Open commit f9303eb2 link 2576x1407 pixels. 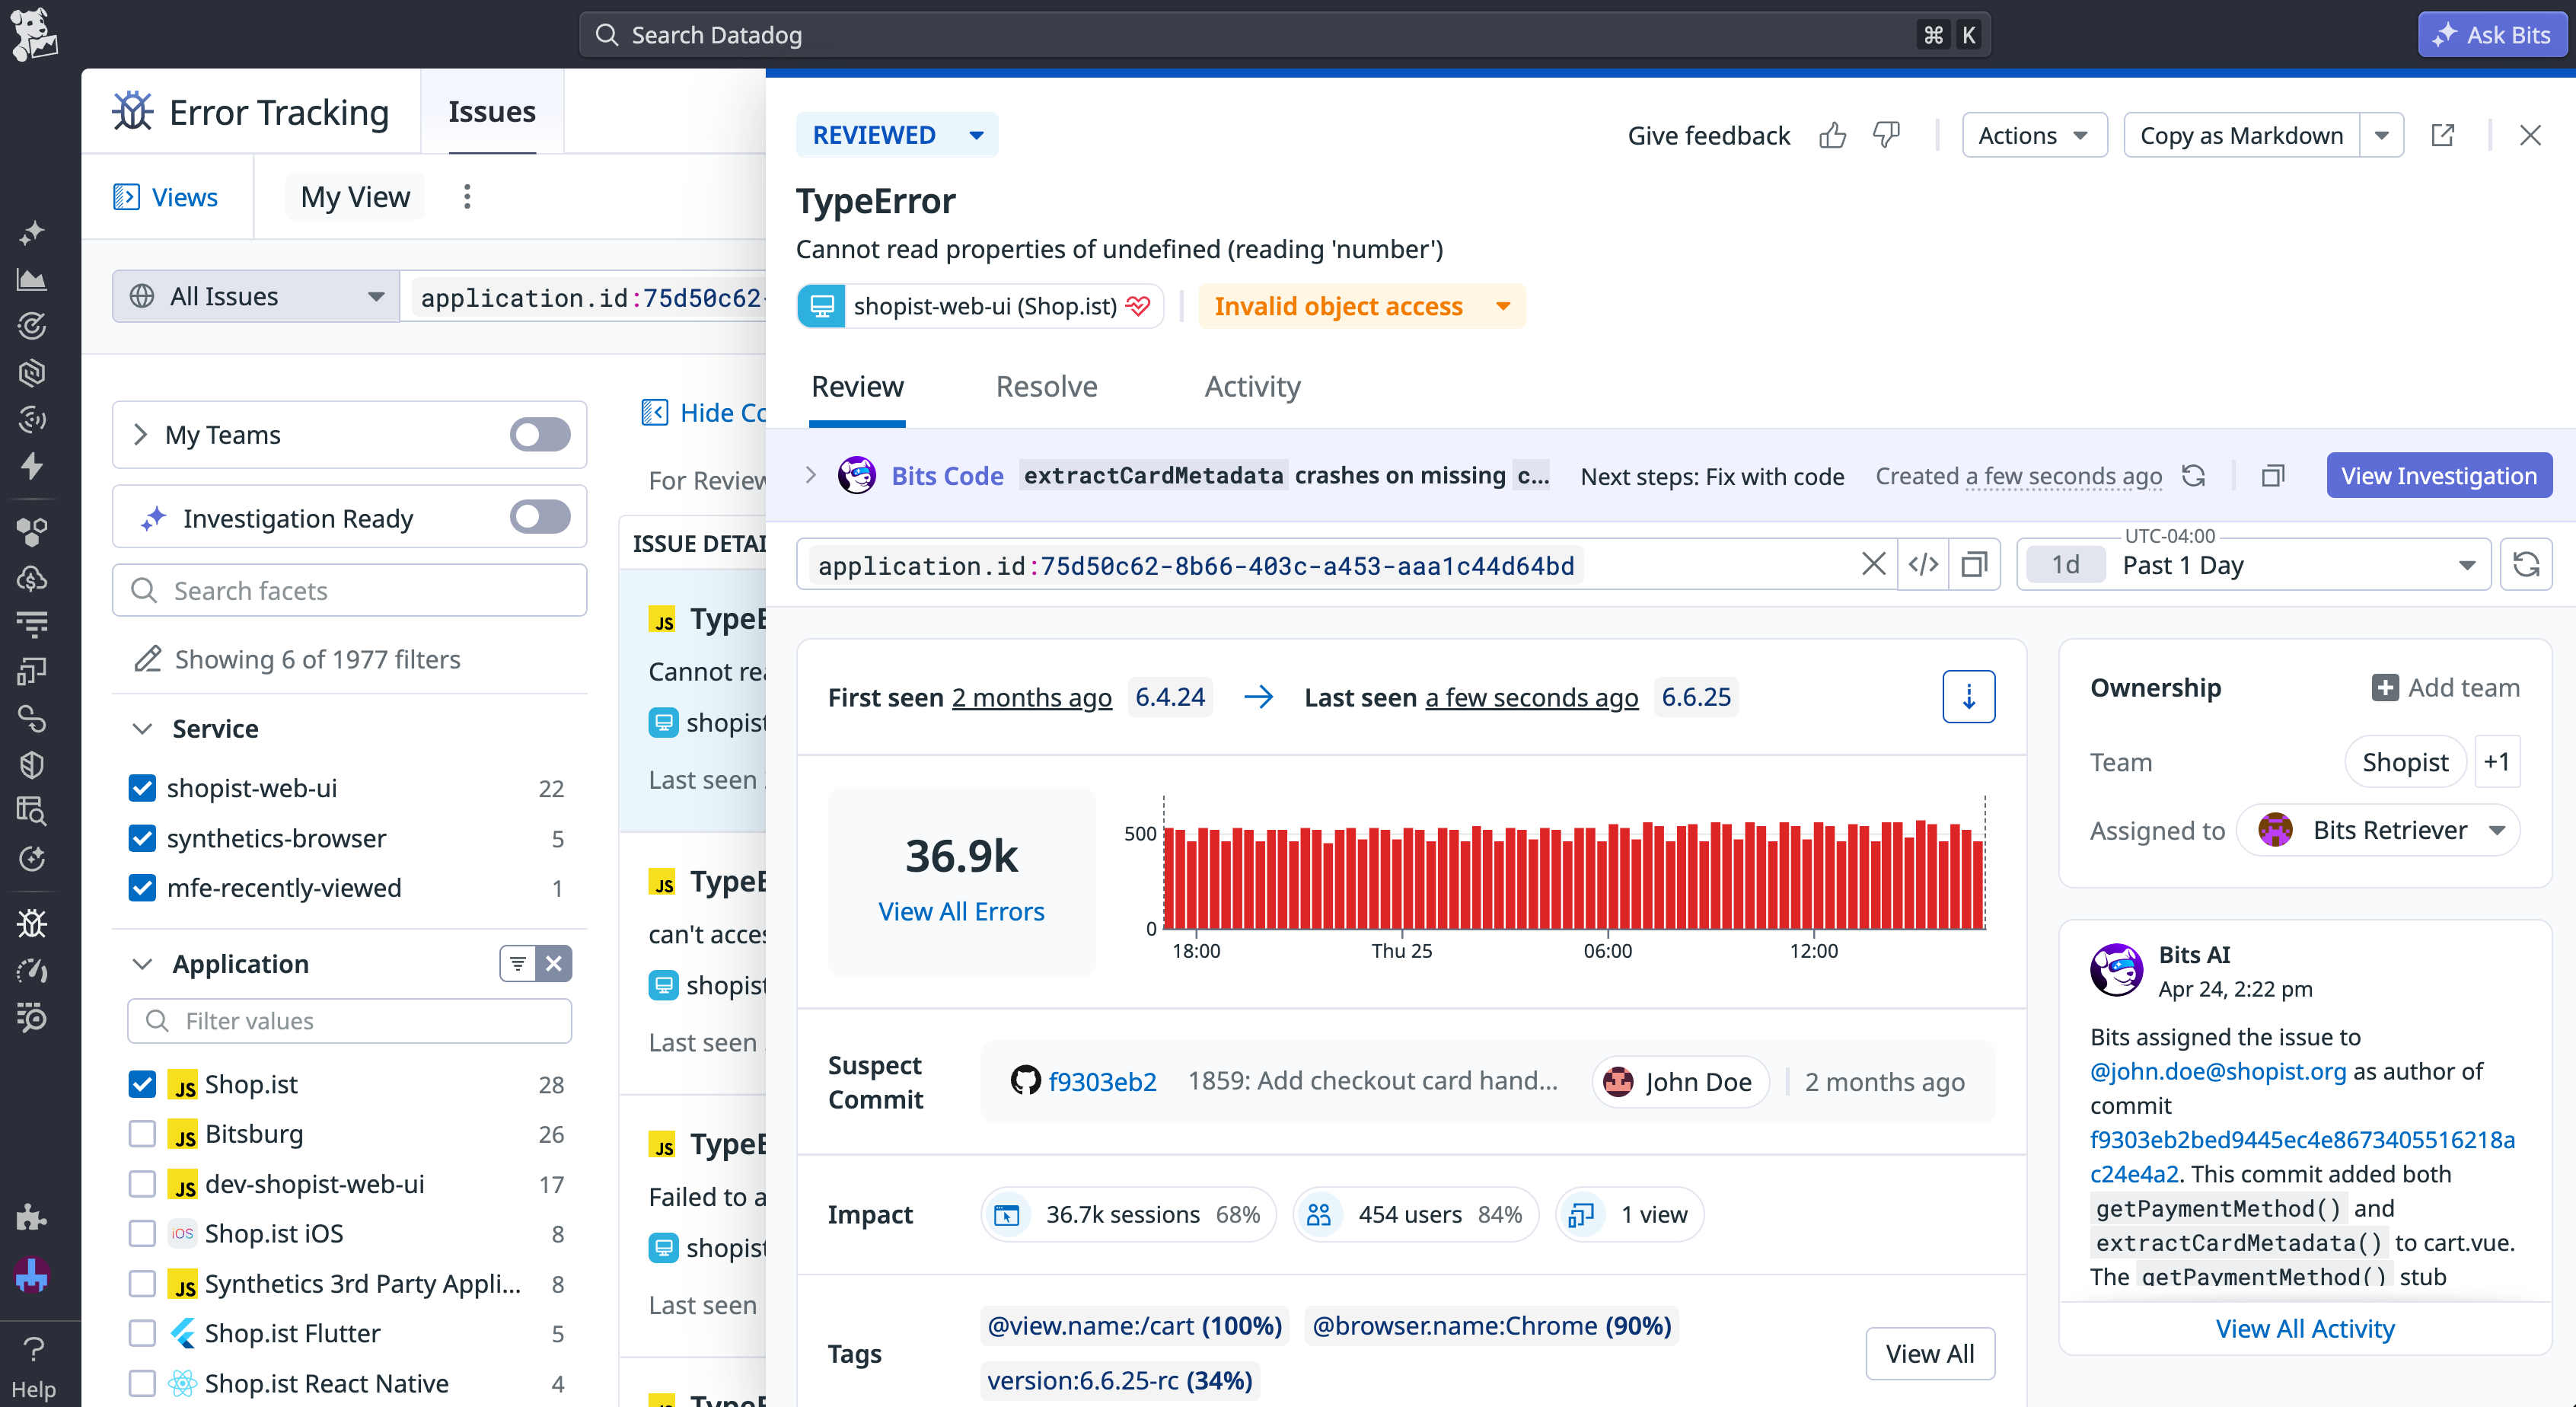pyautogui.click(x=1102, y=1081)
